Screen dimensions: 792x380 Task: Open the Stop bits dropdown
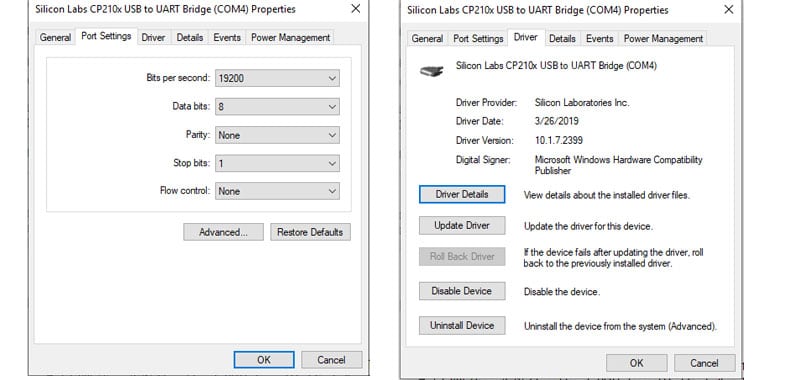point(277,163)
